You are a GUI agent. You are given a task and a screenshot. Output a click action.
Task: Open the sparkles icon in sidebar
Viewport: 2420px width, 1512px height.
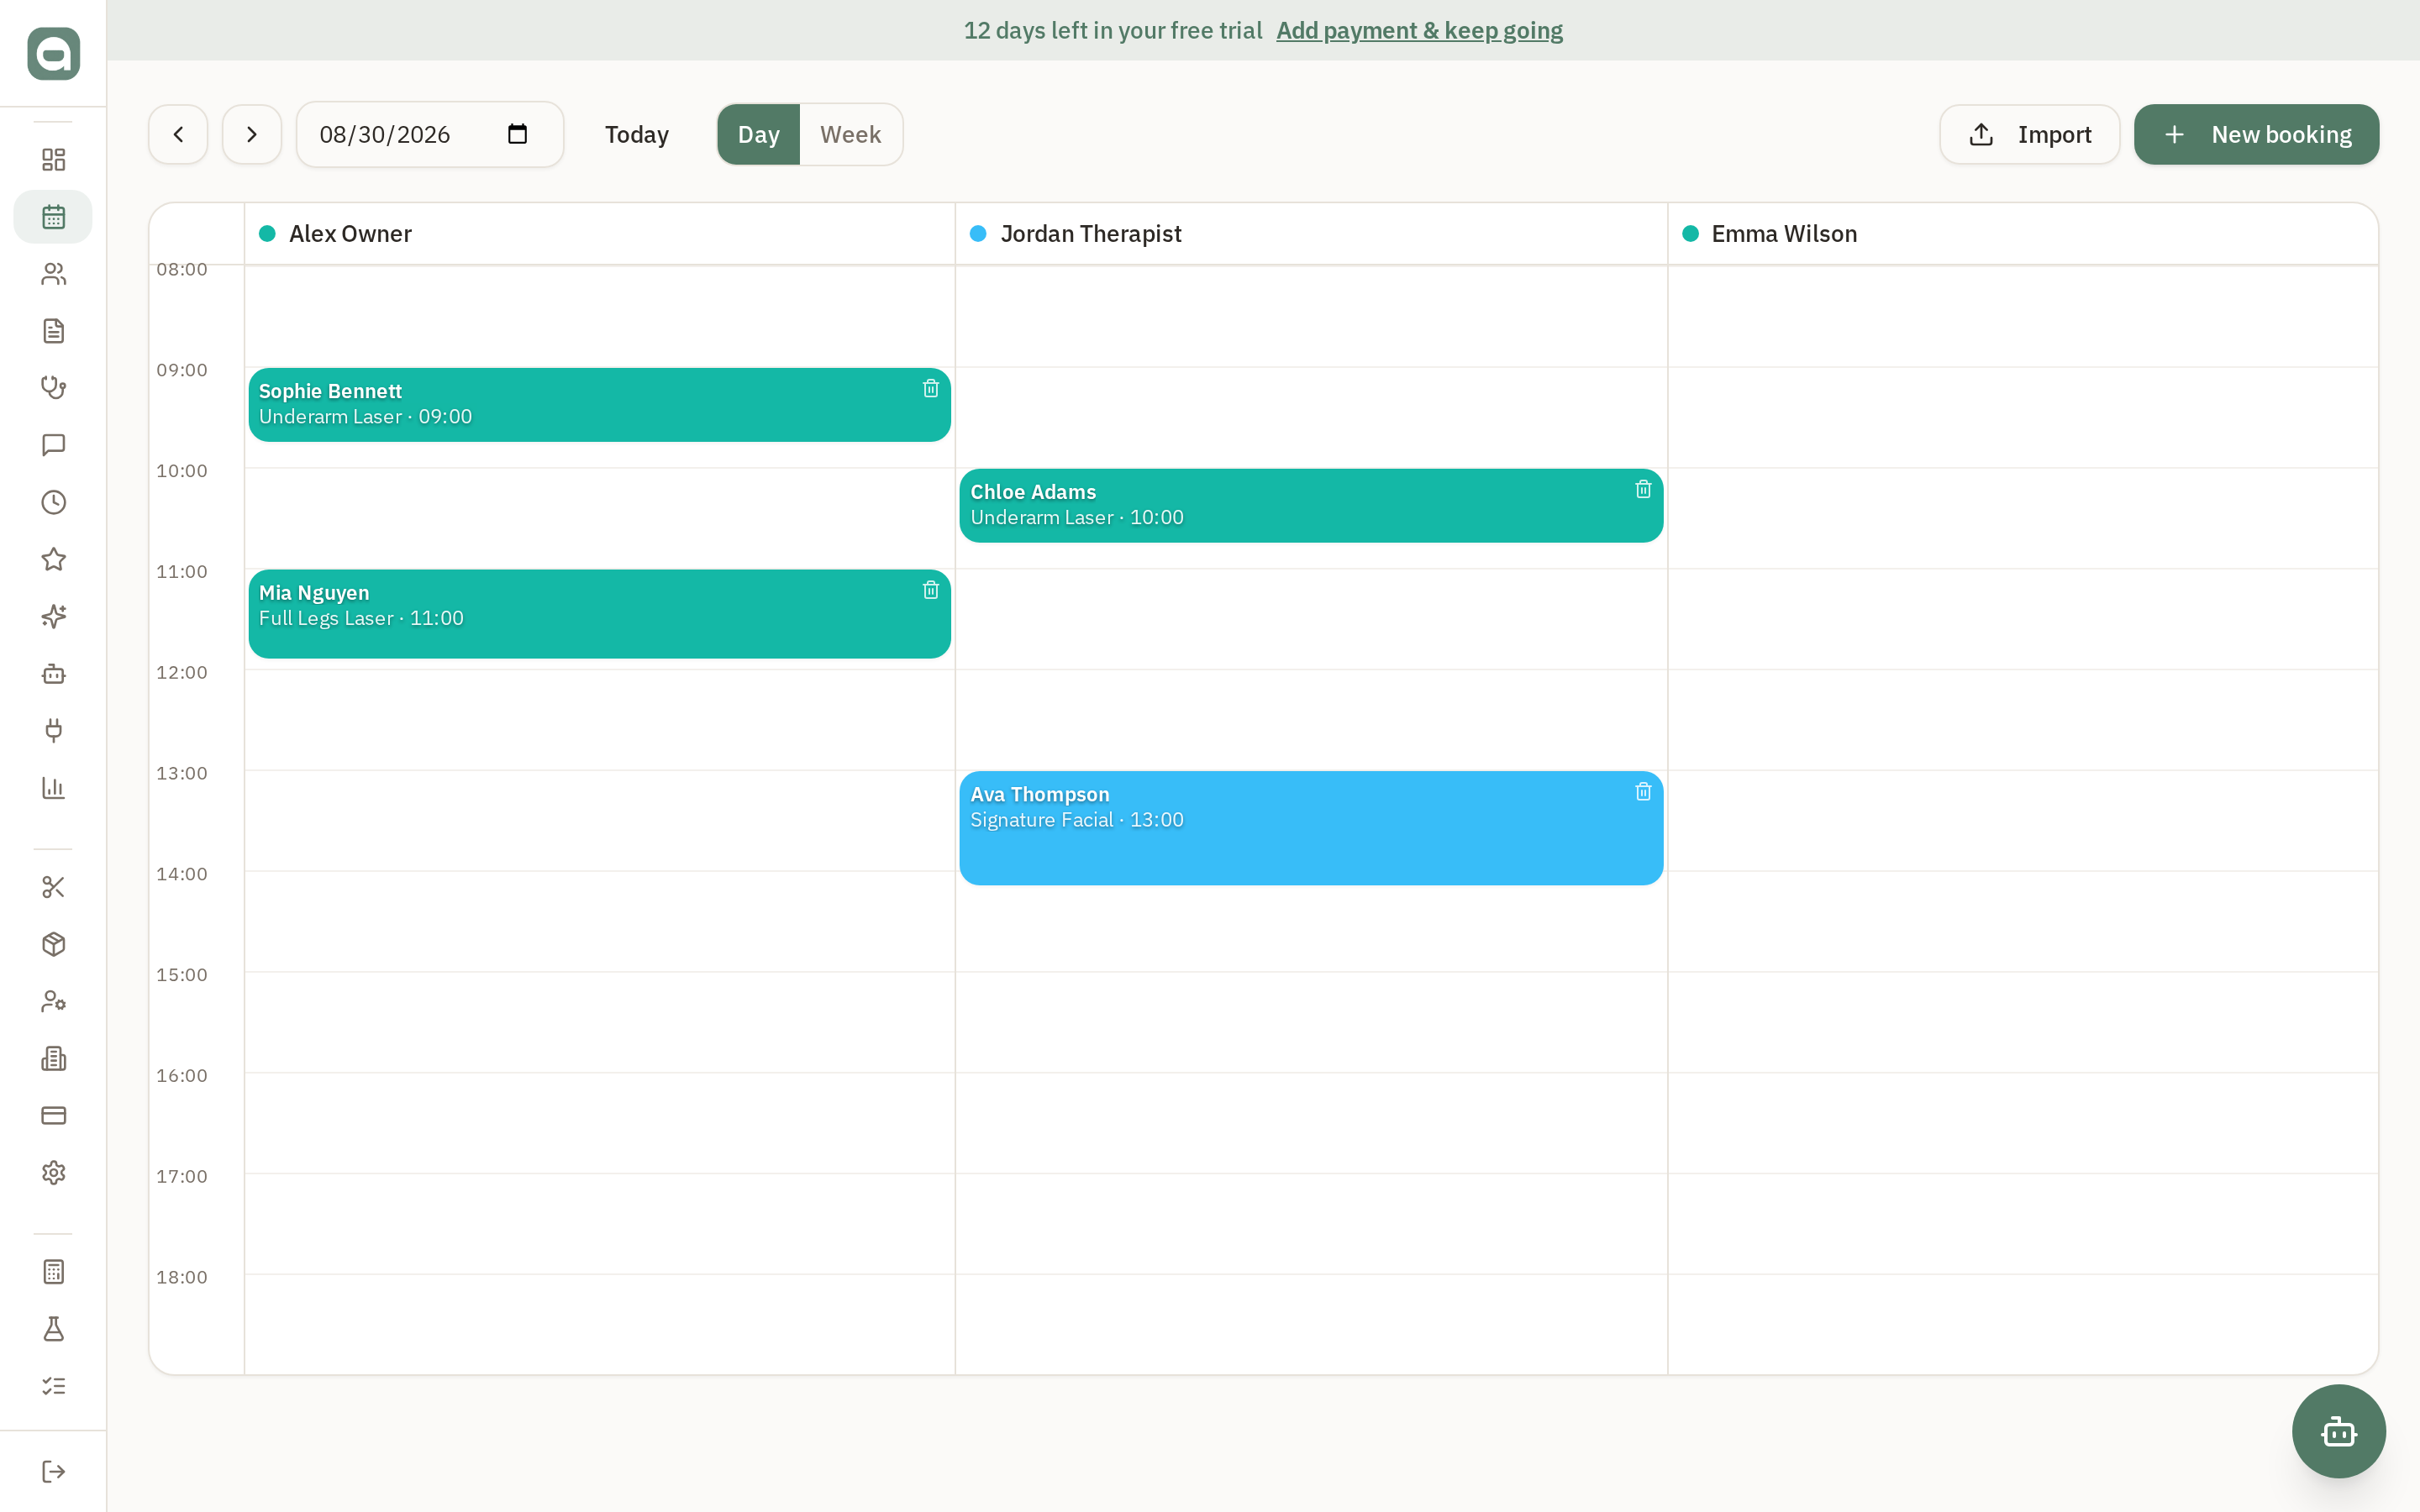tap(53, 616)
